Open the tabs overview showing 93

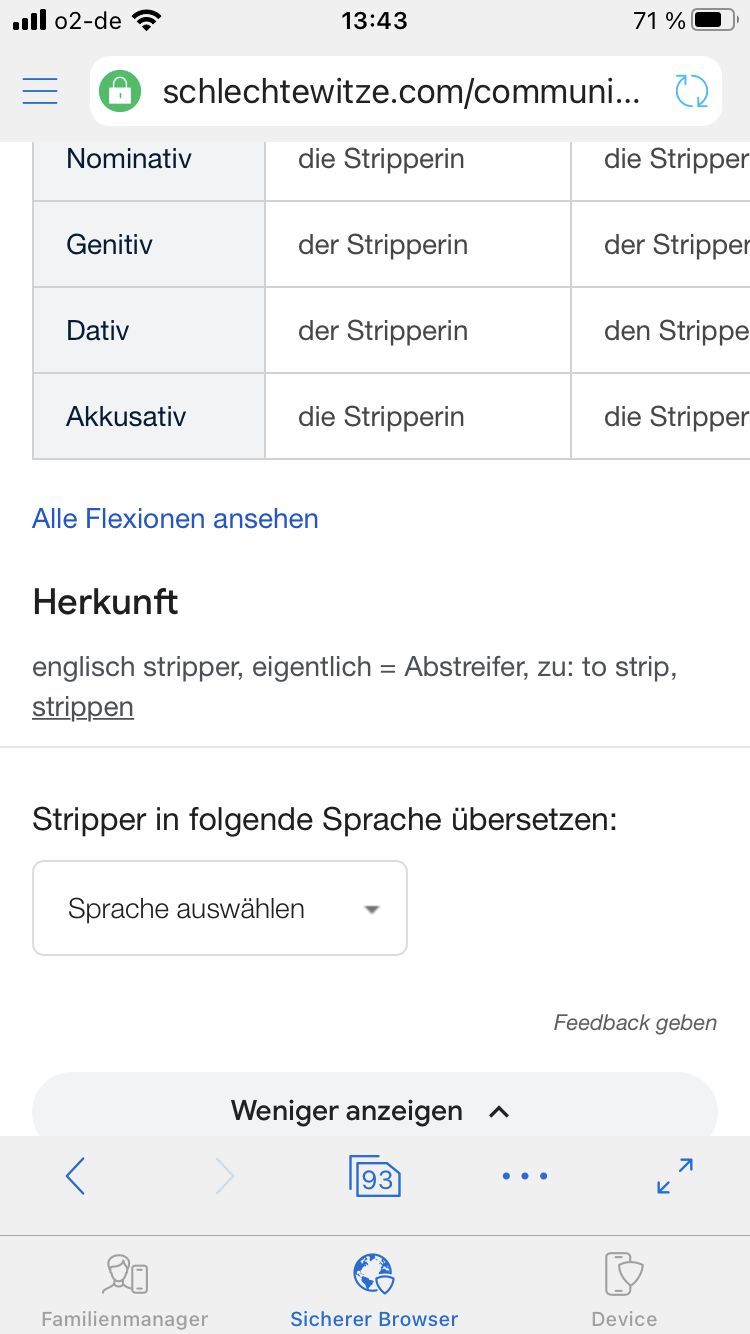375,1177
